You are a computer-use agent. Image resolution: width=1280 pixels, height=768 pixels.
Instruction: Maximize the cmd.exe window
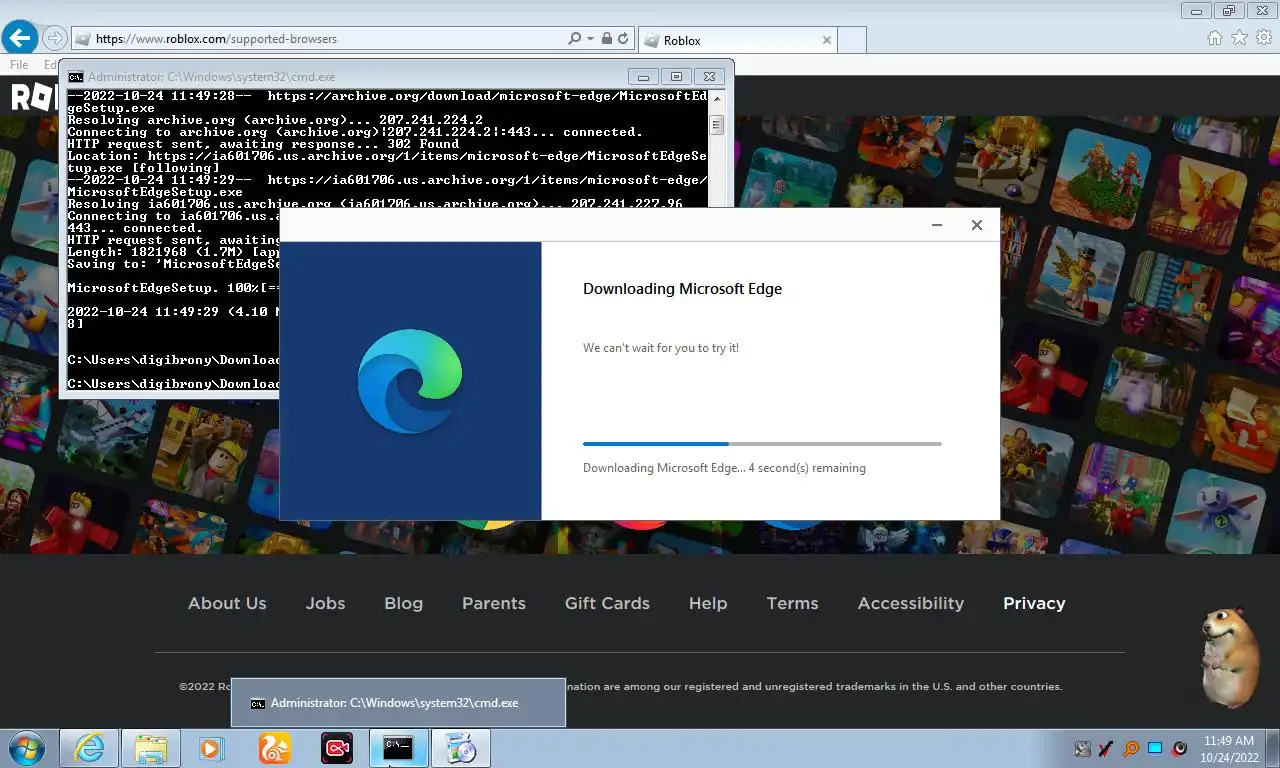(676, 77)
